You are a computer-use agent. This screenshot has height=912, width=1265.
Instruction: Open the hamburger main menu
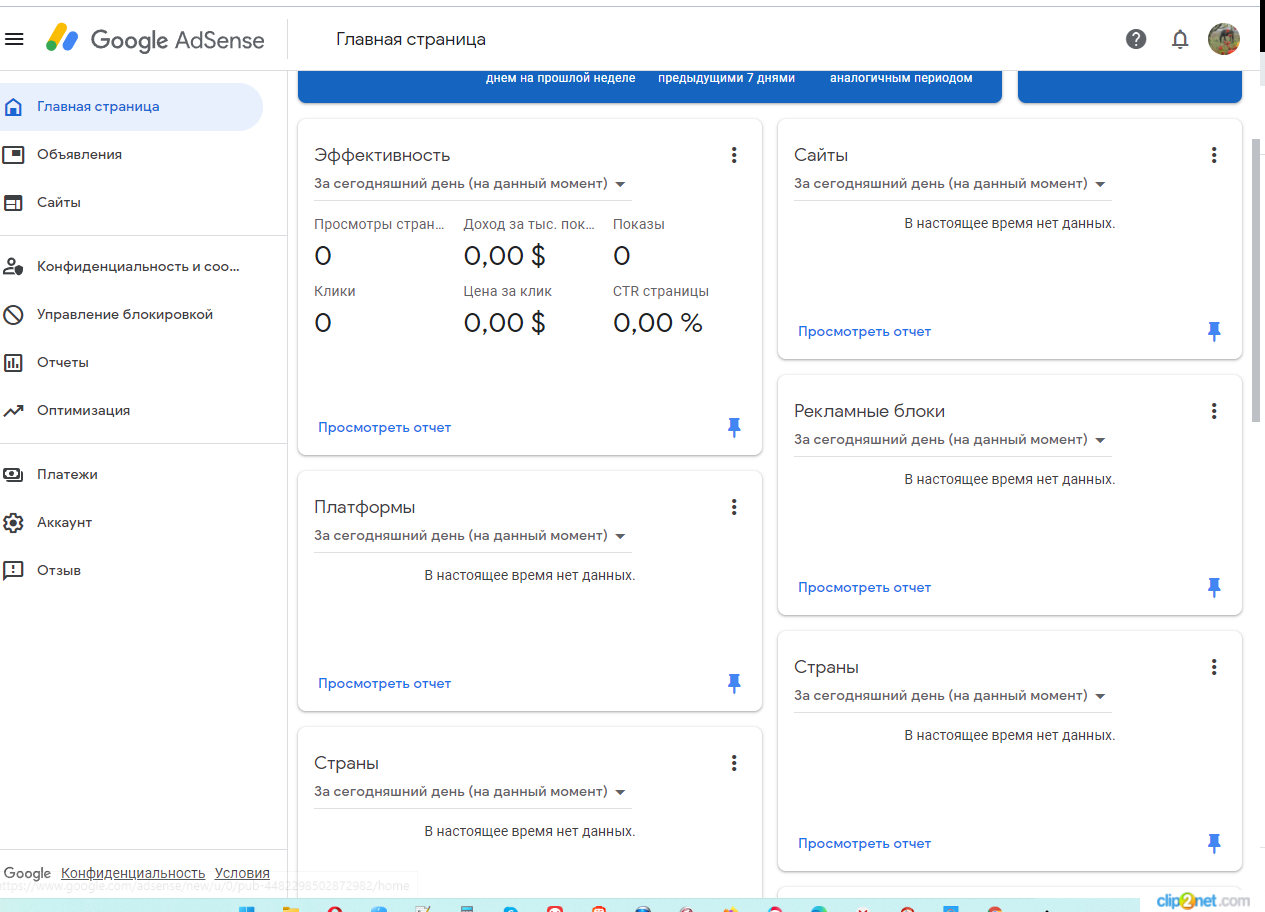(x=14, y=39)
